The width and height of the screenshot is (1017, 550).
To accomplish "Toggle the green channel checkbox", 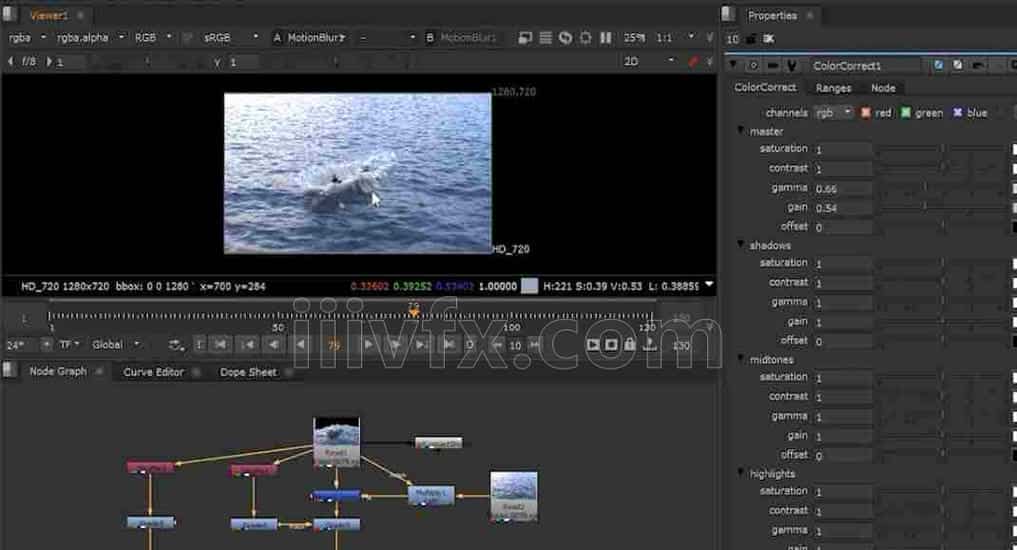I will [x=906, y=113].
